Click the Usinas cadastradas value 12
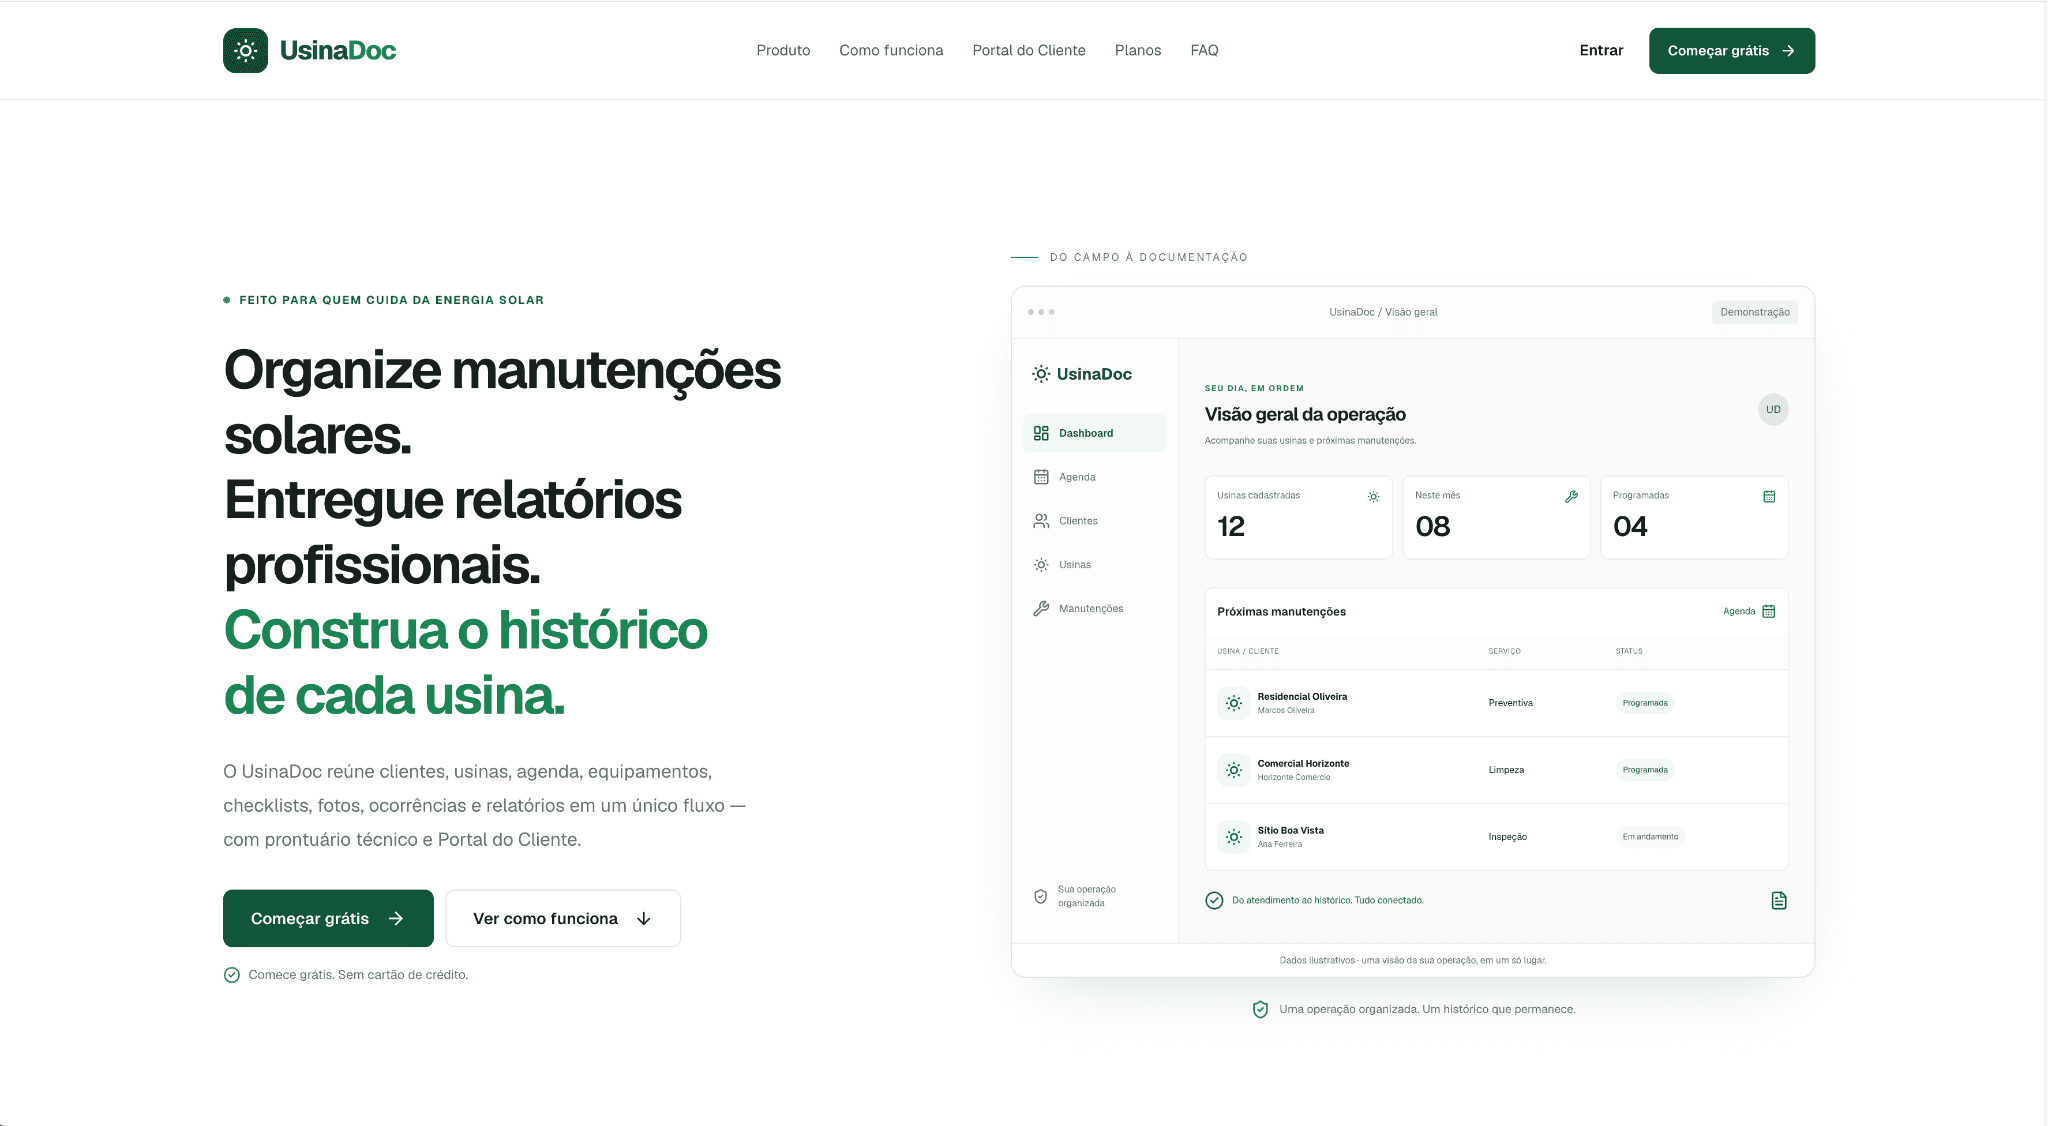This screenshot has width=2048, height=1126. point(1231,527)
